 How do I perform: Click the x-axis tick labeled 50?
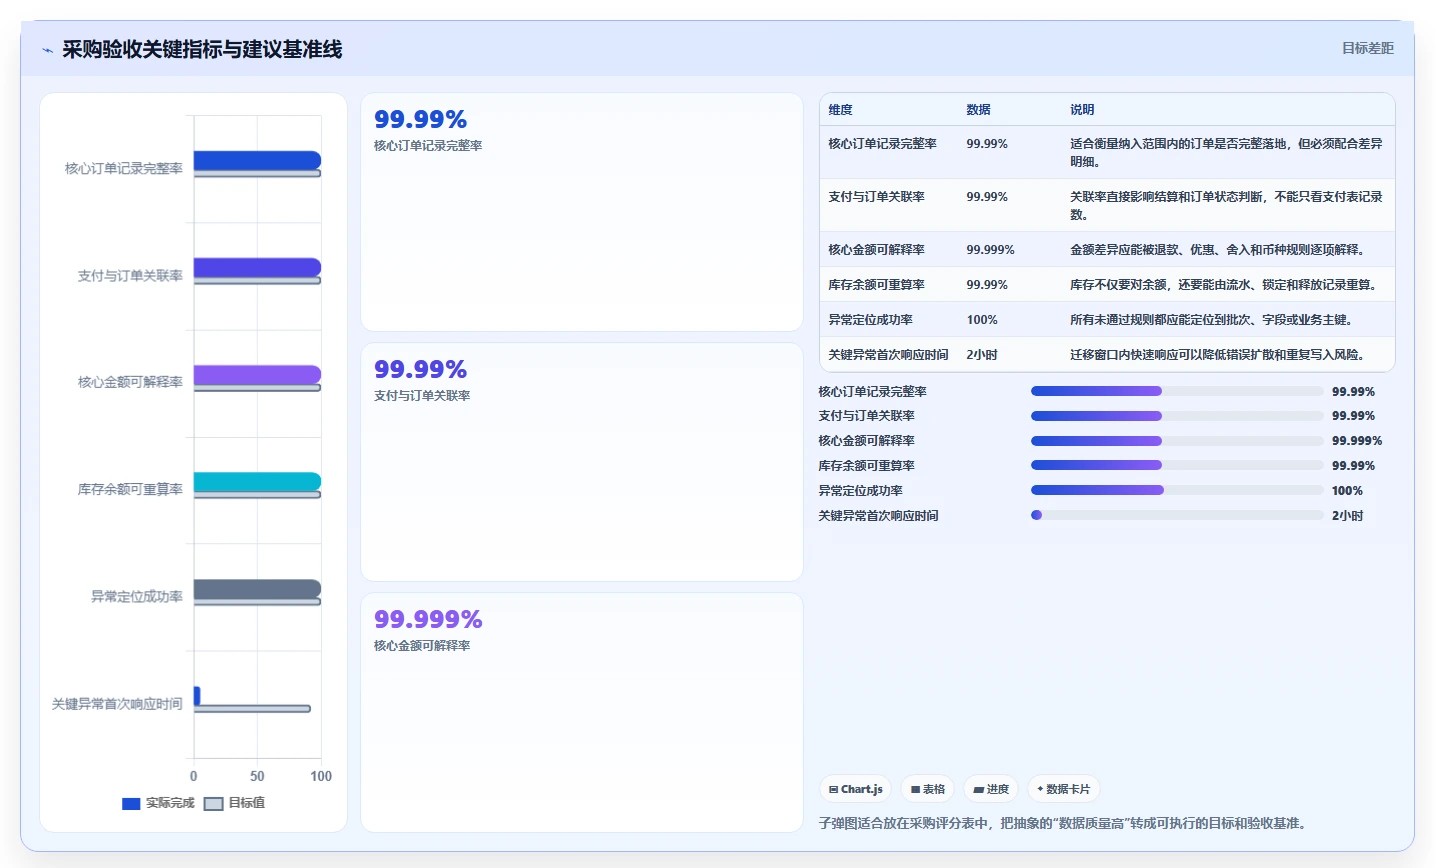tap(257, 776)
